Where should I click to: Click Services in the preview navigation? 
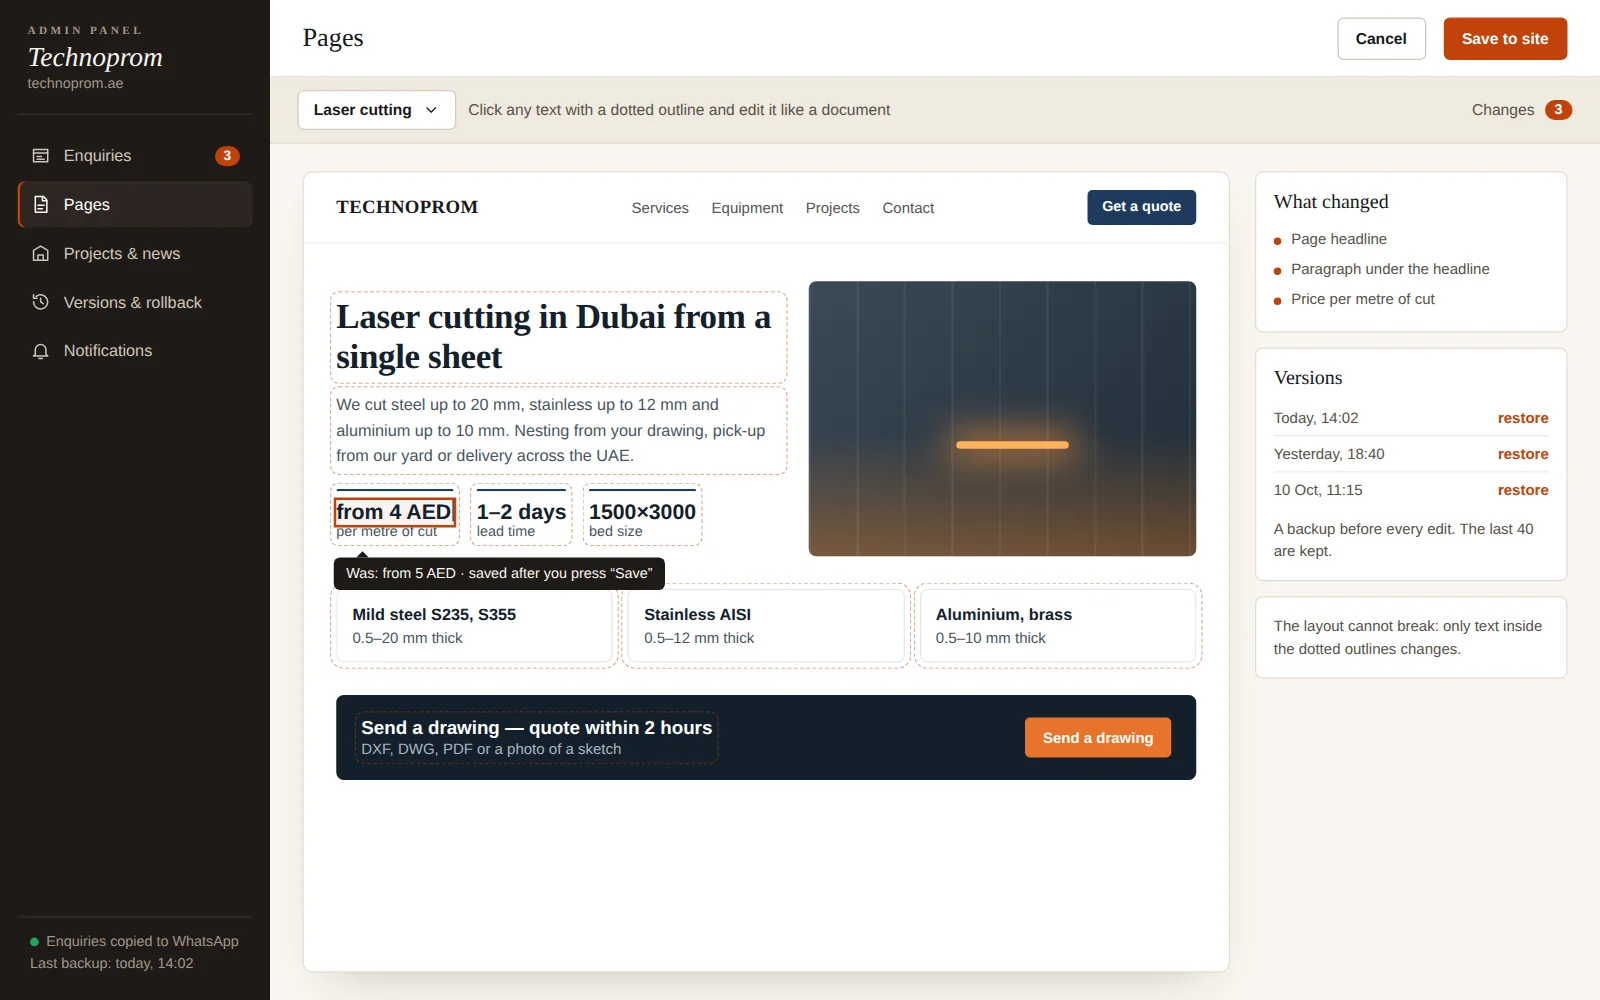tap(660, 208)
